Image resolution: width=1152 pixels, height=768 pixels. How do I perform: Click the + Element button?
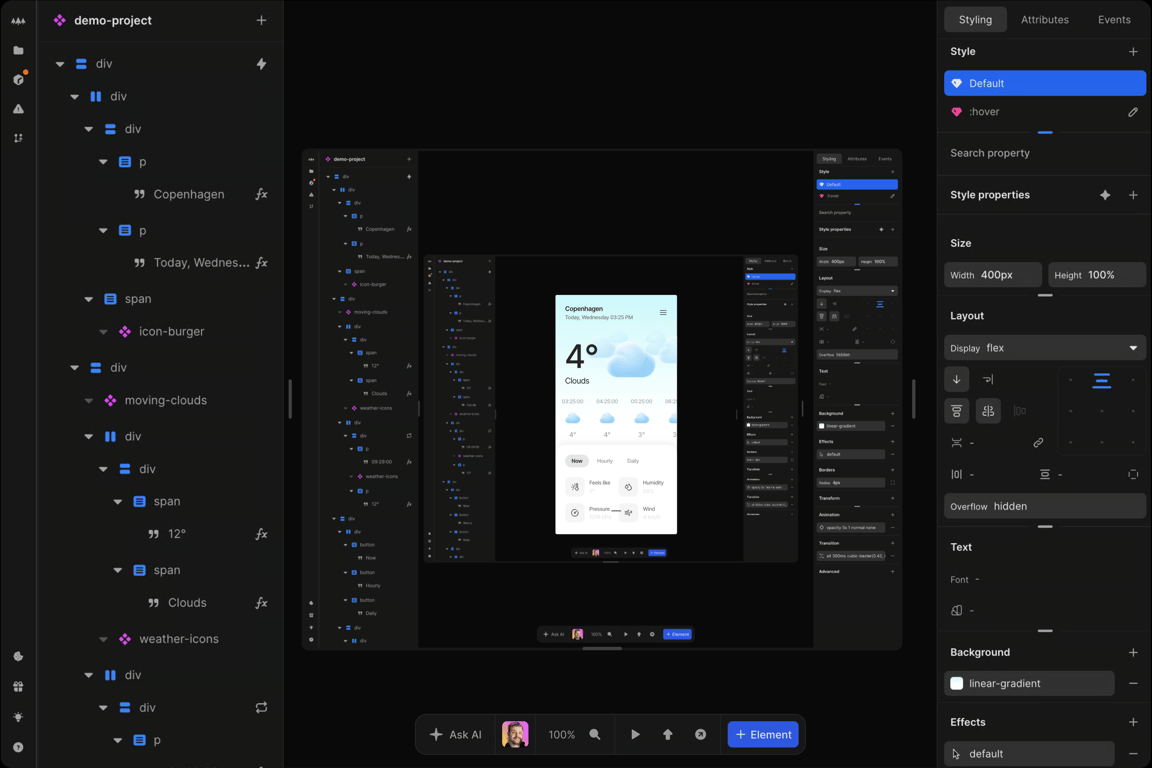click(763, 734)
